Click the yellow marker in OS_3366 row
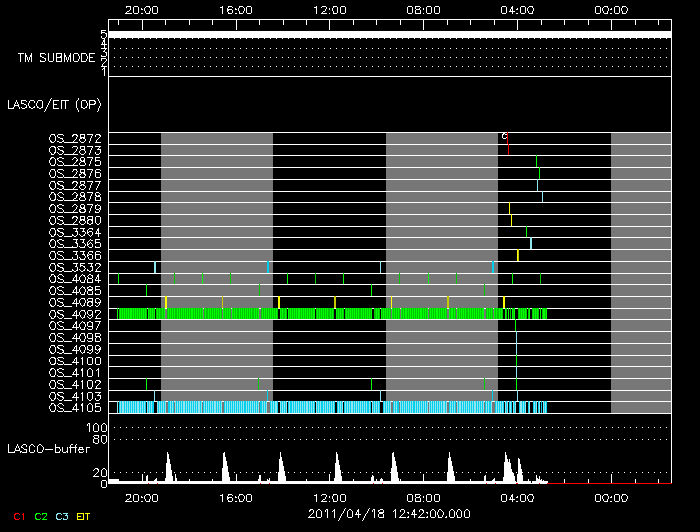 tap(518, 255)
